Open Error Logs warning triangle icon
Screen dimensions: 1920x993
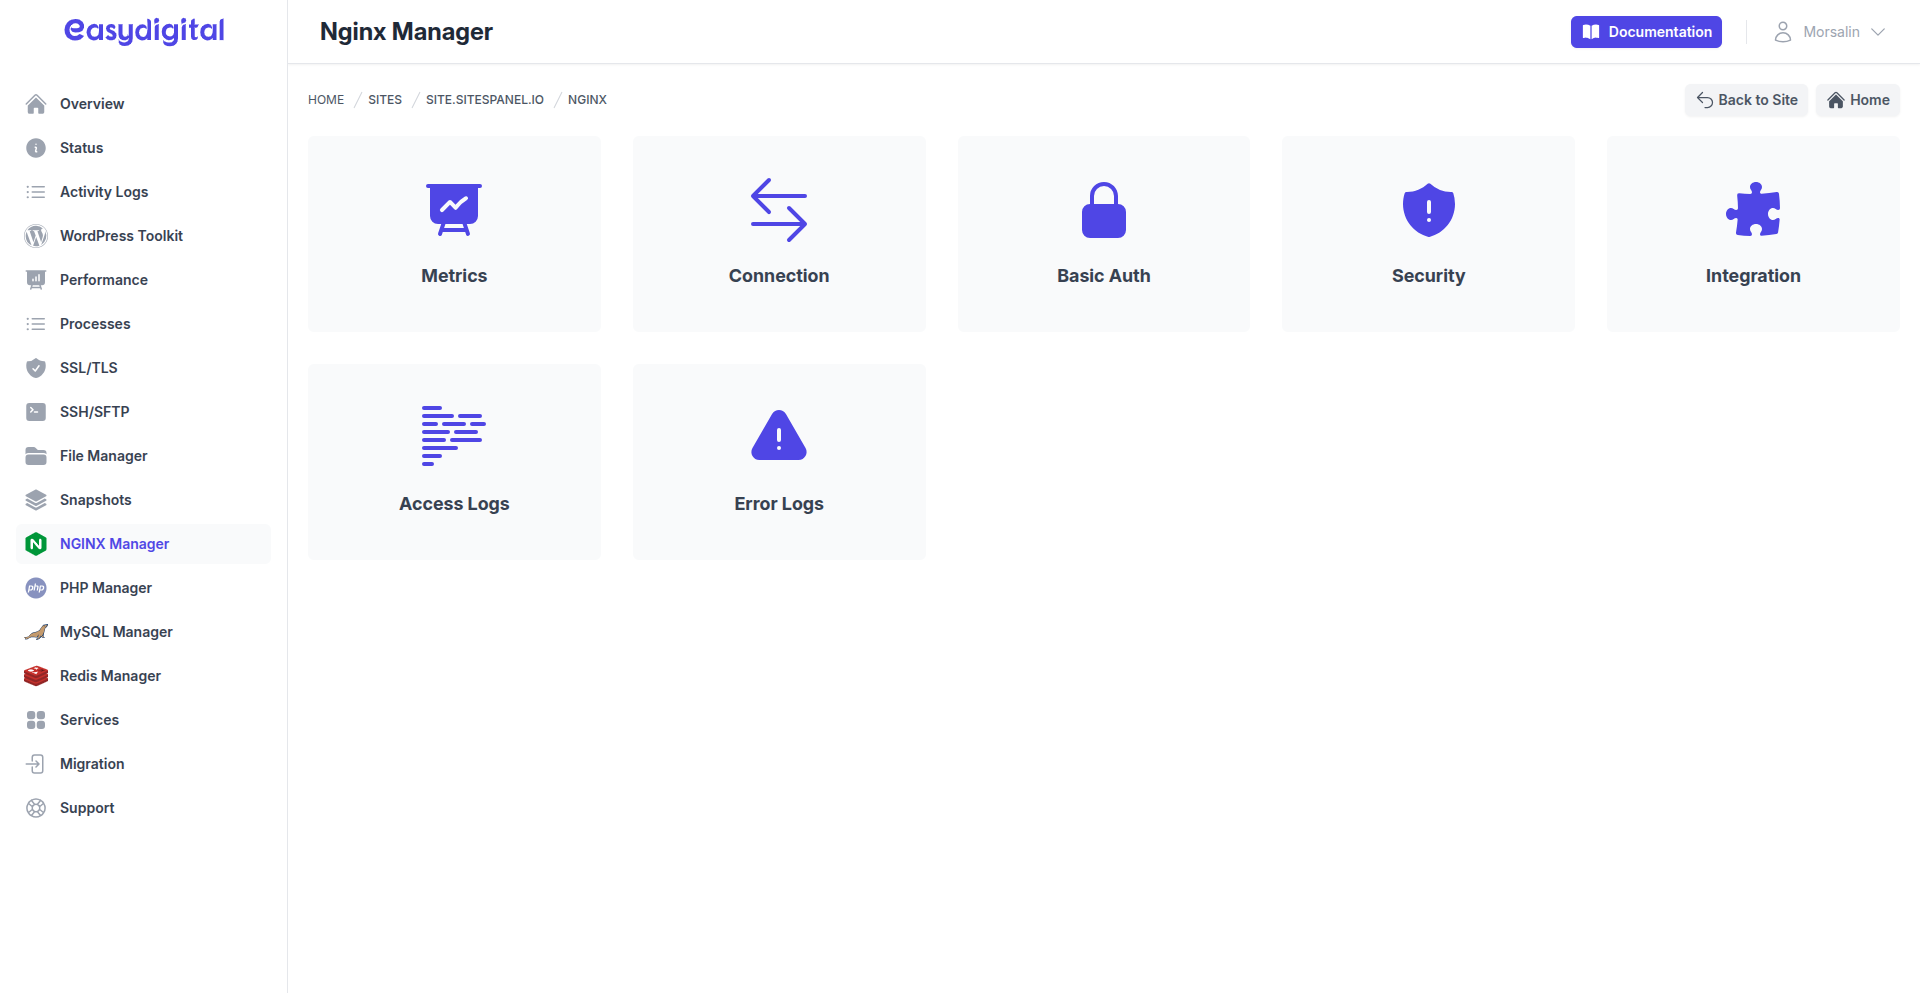[778, 435]
